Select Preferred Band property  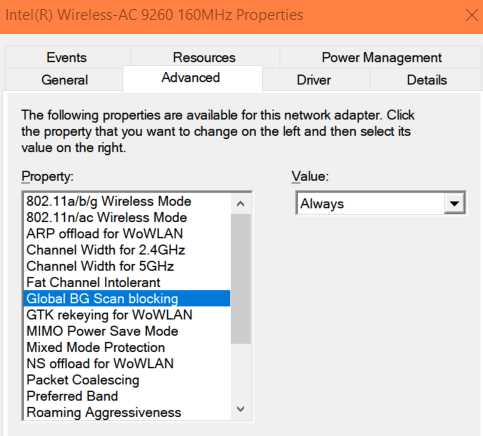click(x=127, y=396)
